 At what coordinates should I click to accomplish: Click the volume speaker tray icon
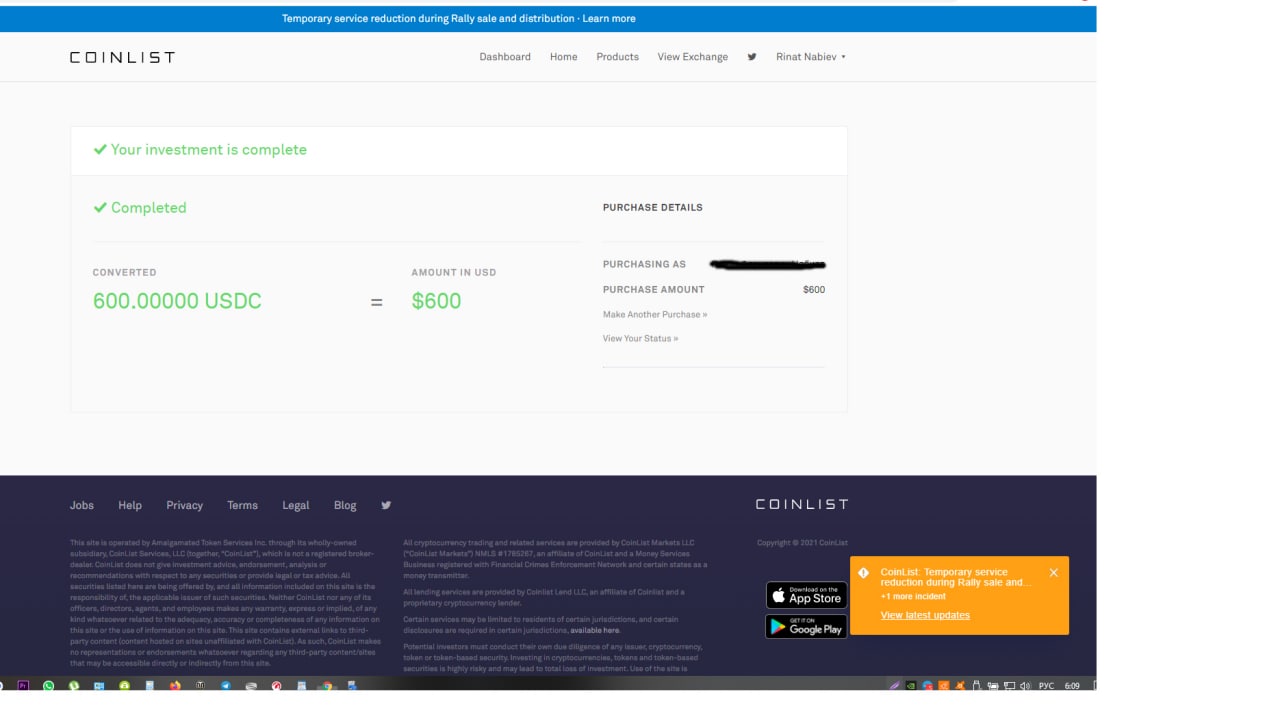1025,686
